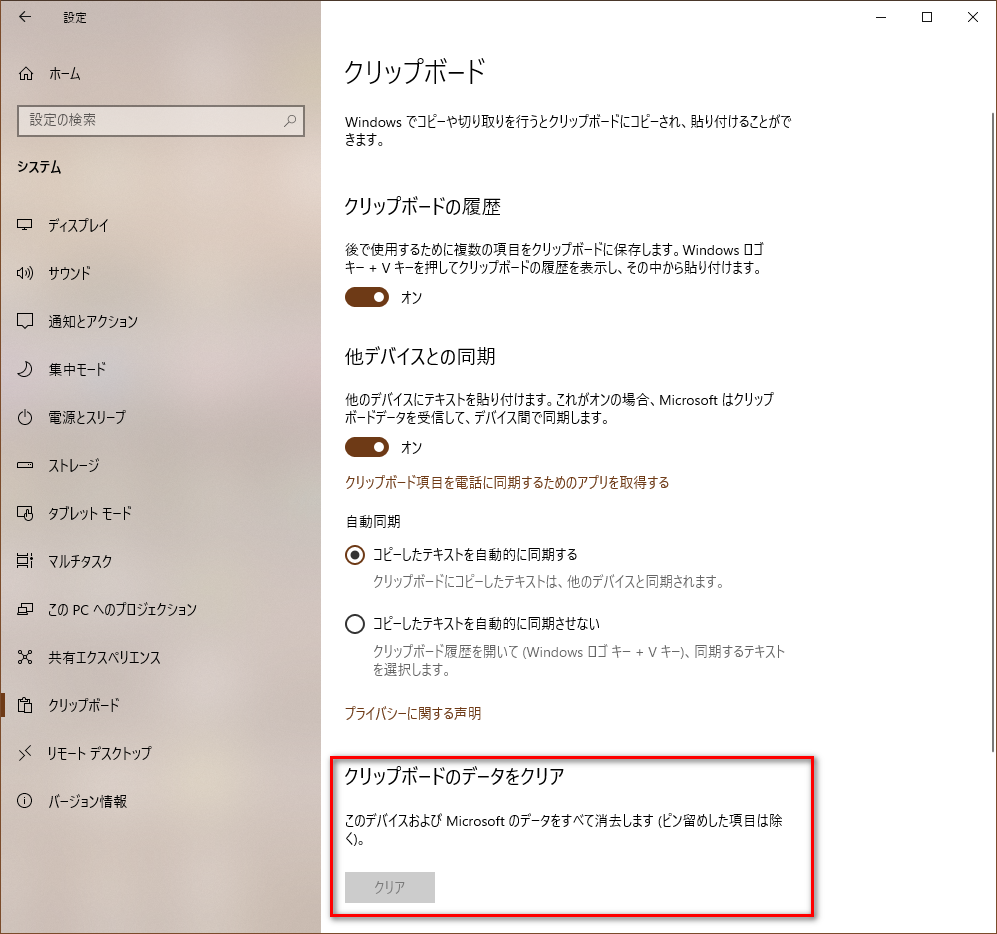Click the 電源とスリープ power icon
The width and height of the screenshot is (997, 934).
(x=26, y=417)
